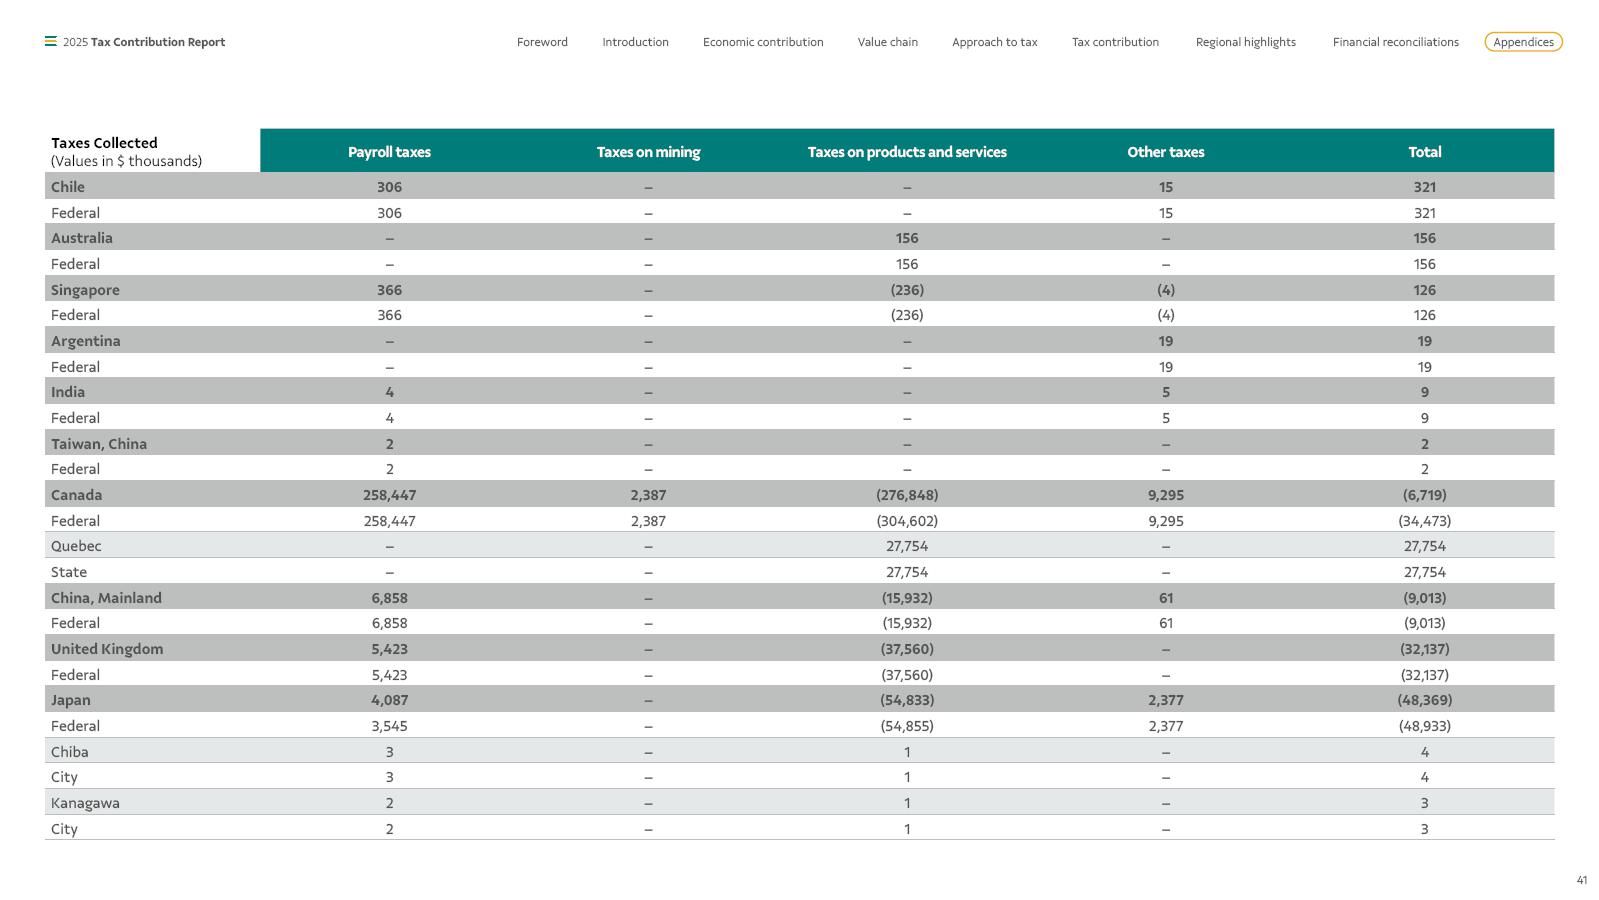The height and width of the screenshot is (900, 1599).
Task: Go to the Foreword section
Action: click(x=542, y=42)
